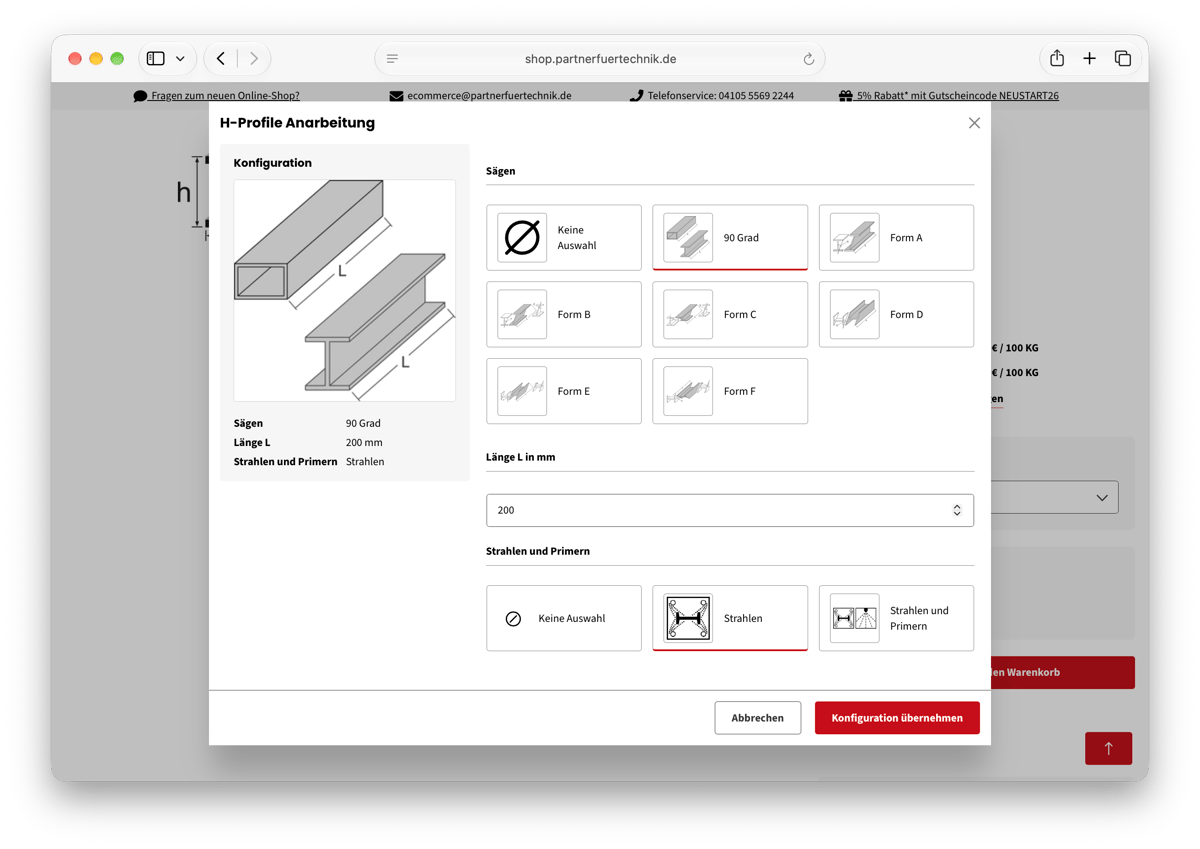This screenshot has height=849, width=1200.
Task: Select the Form B sawing option
Action: 564,315
